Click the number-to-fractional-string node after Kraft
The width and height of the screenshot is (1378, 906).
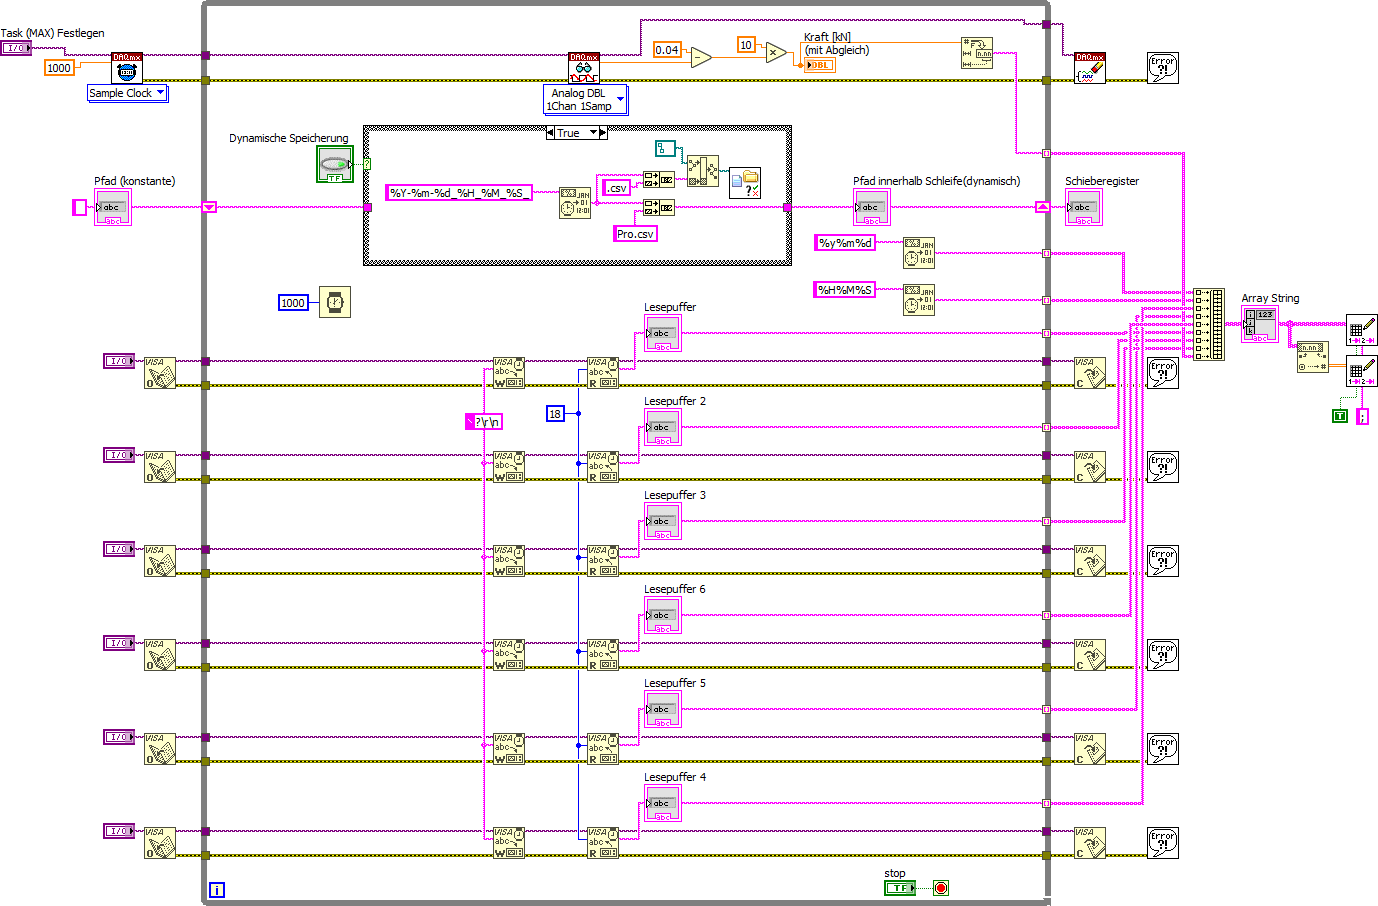(977, 53)
